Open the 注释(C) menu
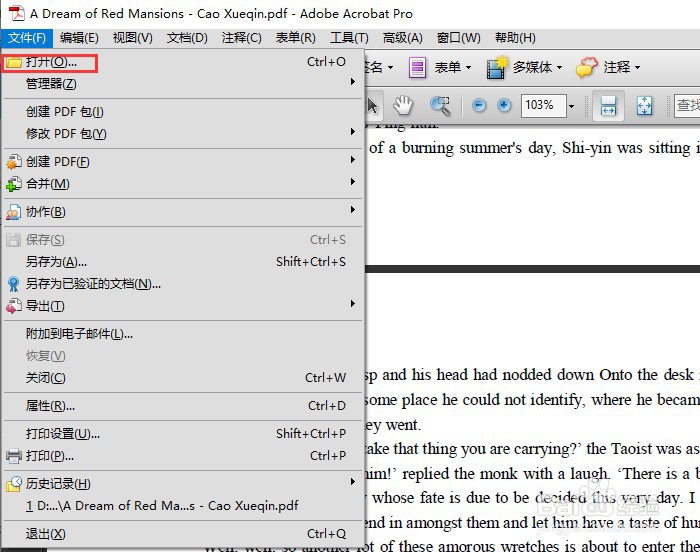 click(x=242, y=38)
